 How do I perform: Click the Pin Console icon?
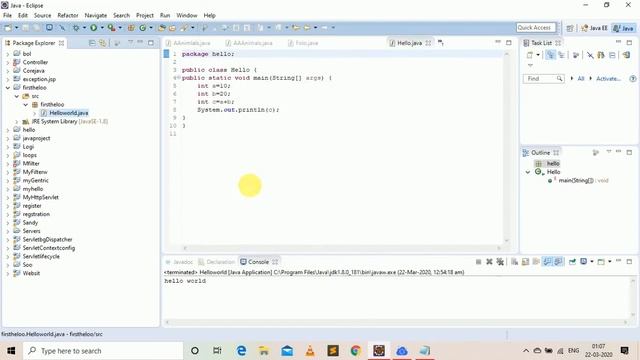(x=572, y=262)
